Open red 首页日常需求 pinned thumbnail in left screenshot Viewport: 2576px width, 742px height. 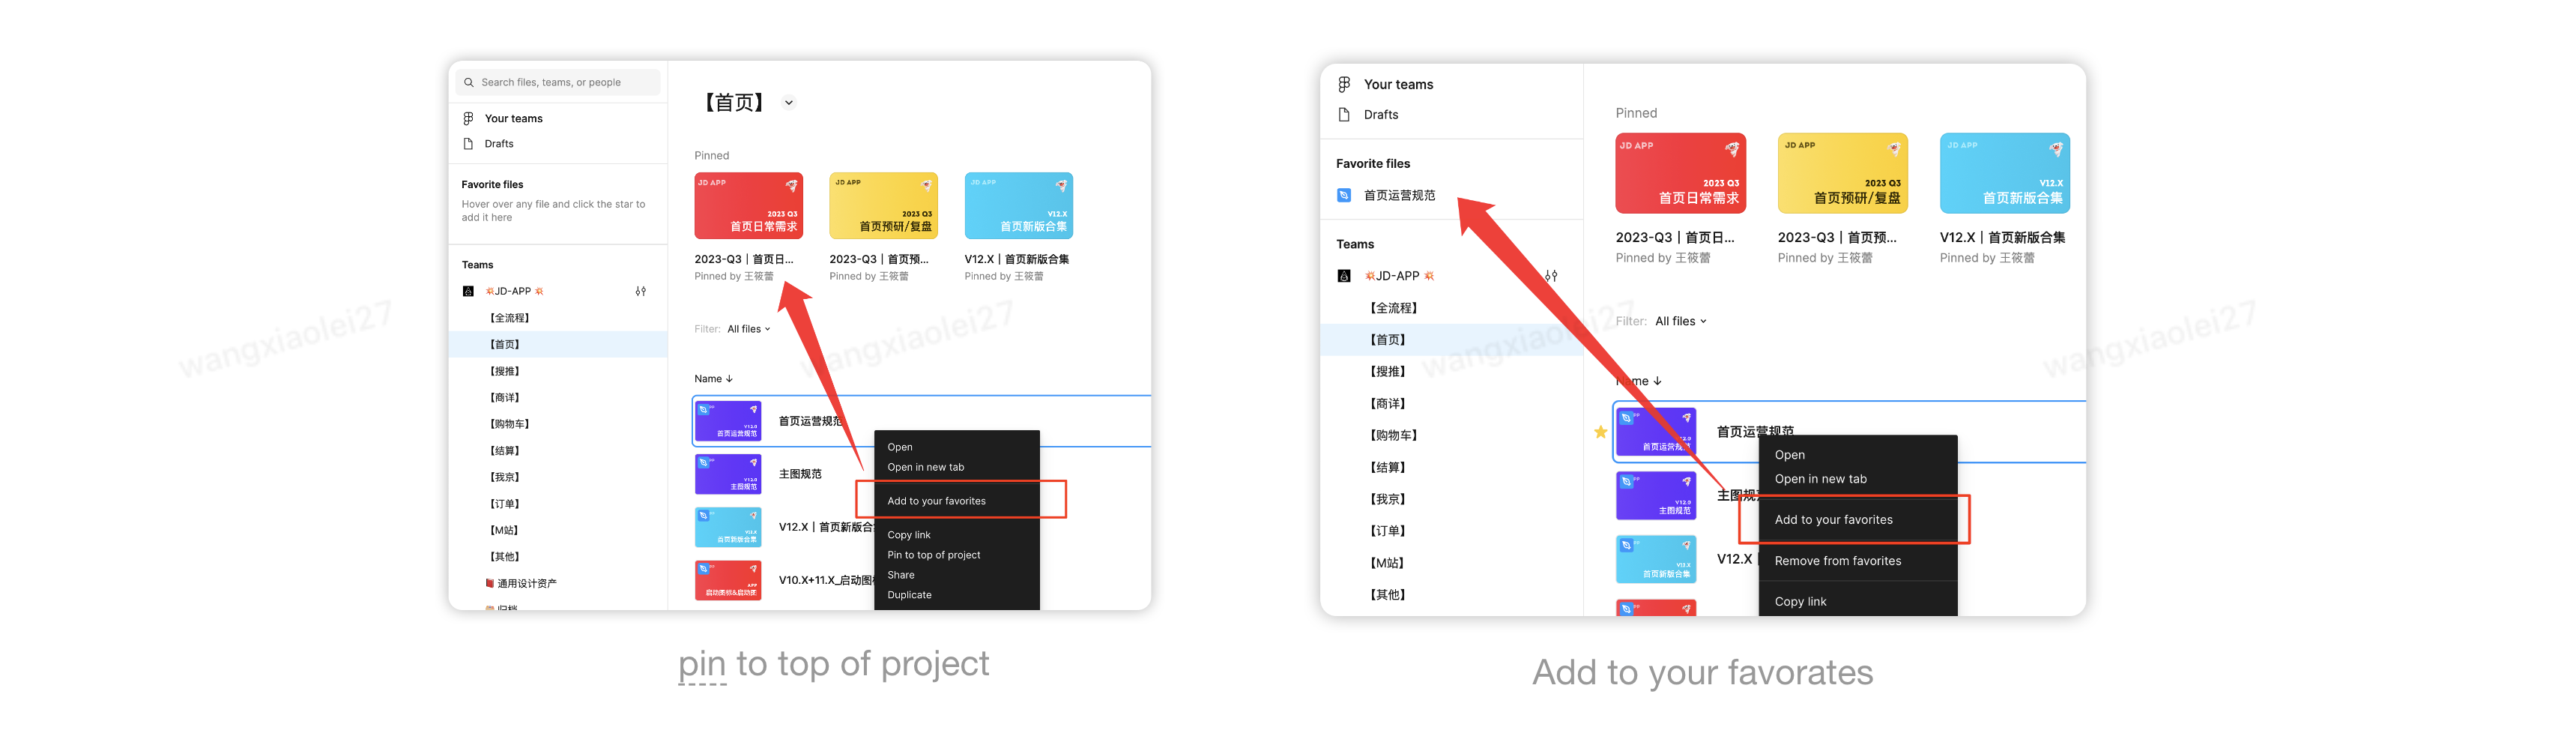[x=749, y=206]
